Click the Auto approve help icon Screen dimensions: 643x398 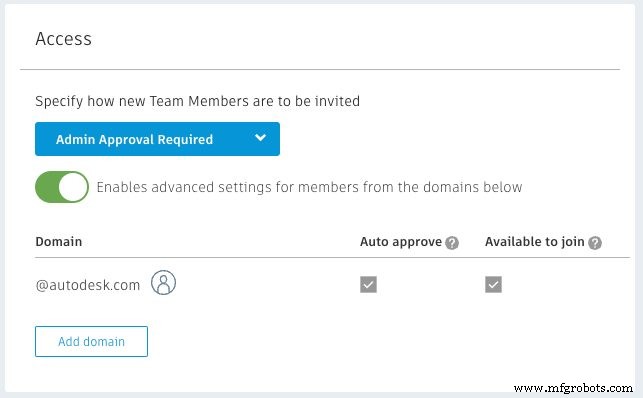[x=452, y=243]
